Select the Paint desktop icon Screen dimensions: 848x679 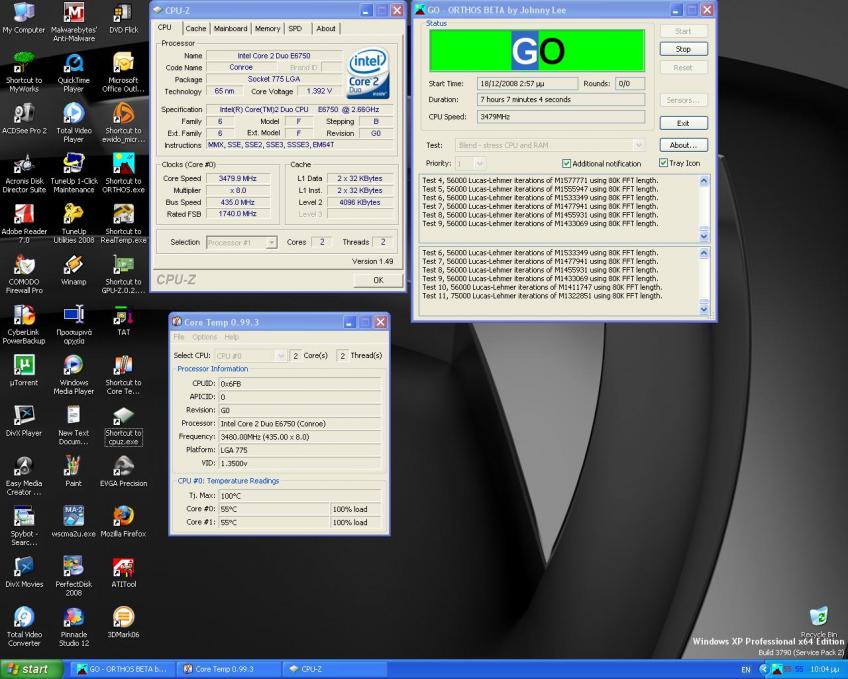(x=74, y=471)
